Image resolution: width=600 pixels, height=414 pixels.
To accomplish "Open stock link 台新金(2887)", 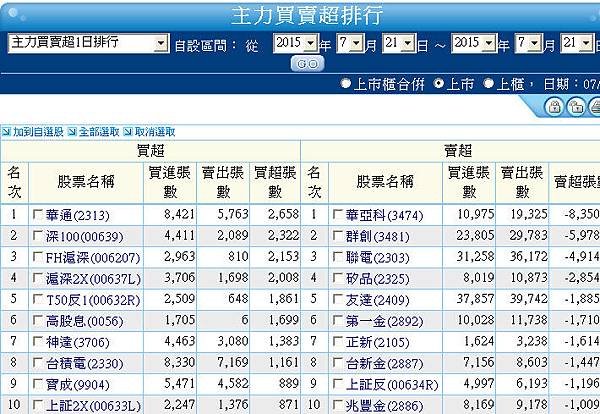I will tap(384, 363).
